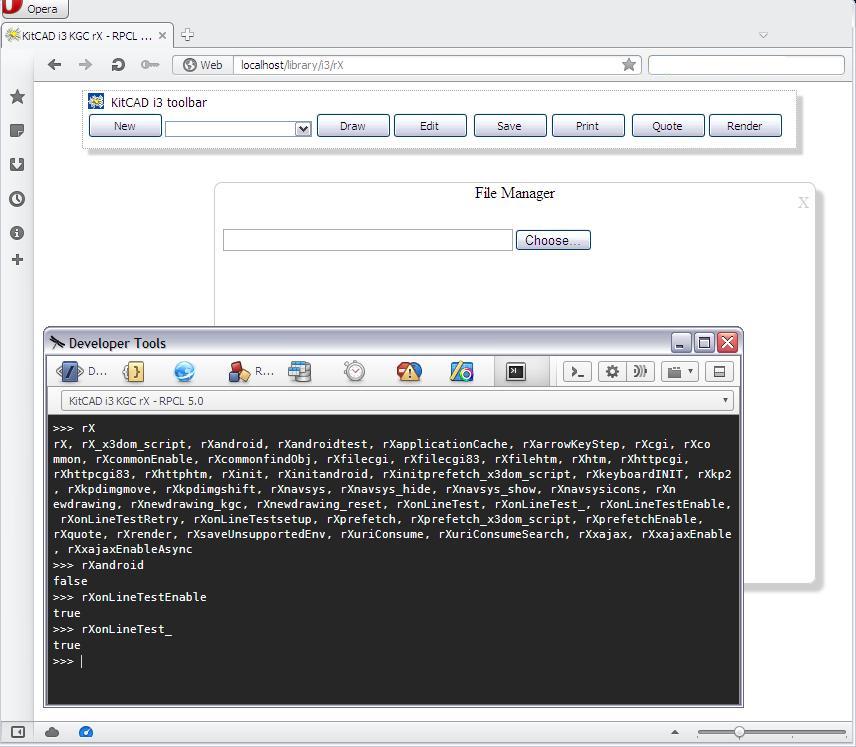Open the Notes sidebar panel
The width and height of the screenshot is (856, 747).
[17, 131]
